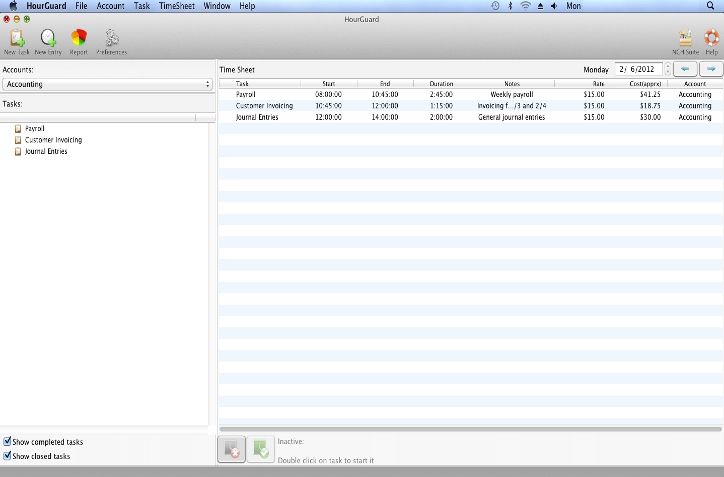Open the Accounts dropdown showing Accounting
This screenshot has width=724, height=477.
click(x=106, y=85)
